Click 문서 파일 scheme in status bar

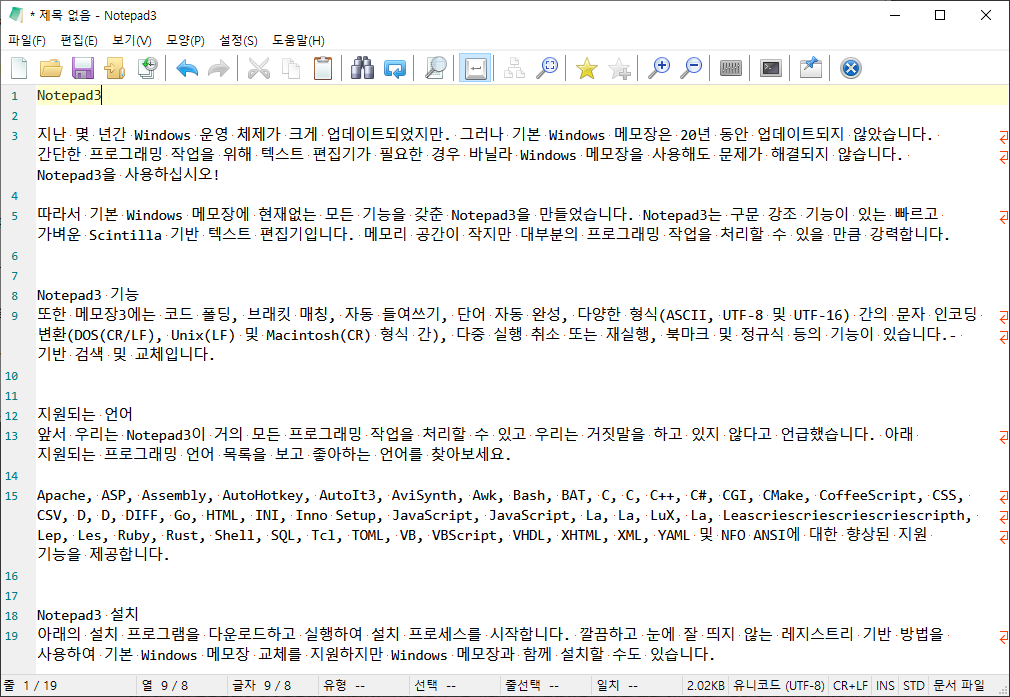(x=959, y=685)
